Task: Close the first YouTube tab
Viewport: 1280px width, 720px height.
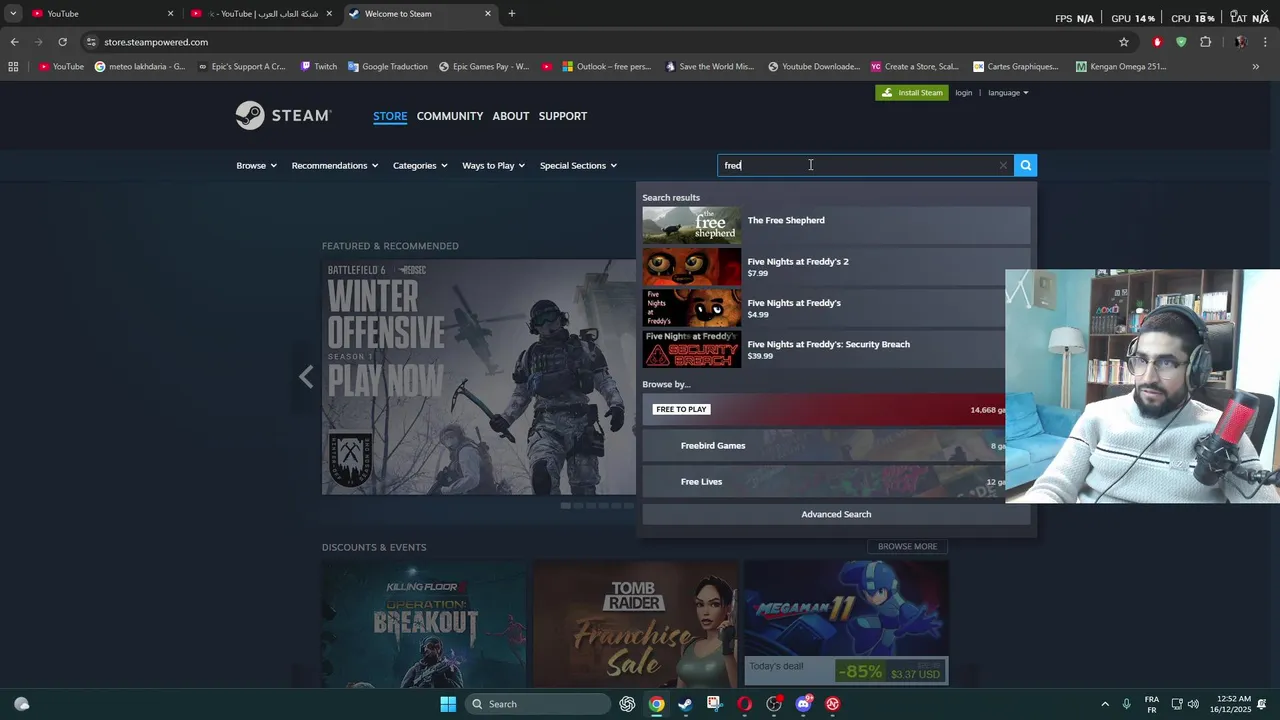Action: [x=170, y=13]
